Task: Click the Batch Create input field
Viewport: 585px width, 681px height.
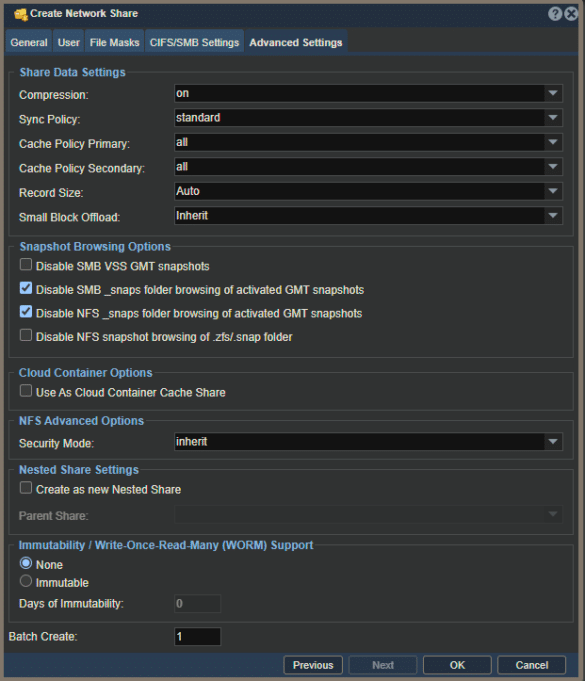Action: [x=197, y=637]
